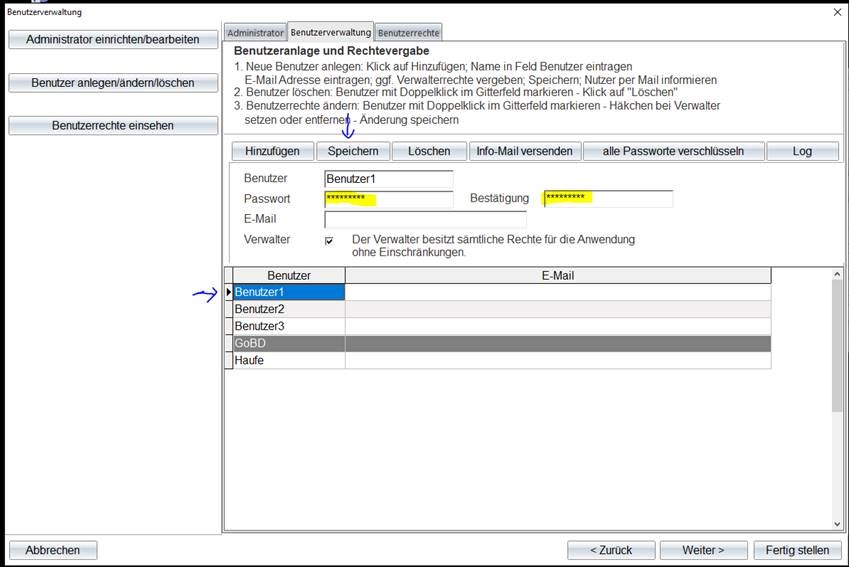Click into the Bestätigung password field

point(608,199)
